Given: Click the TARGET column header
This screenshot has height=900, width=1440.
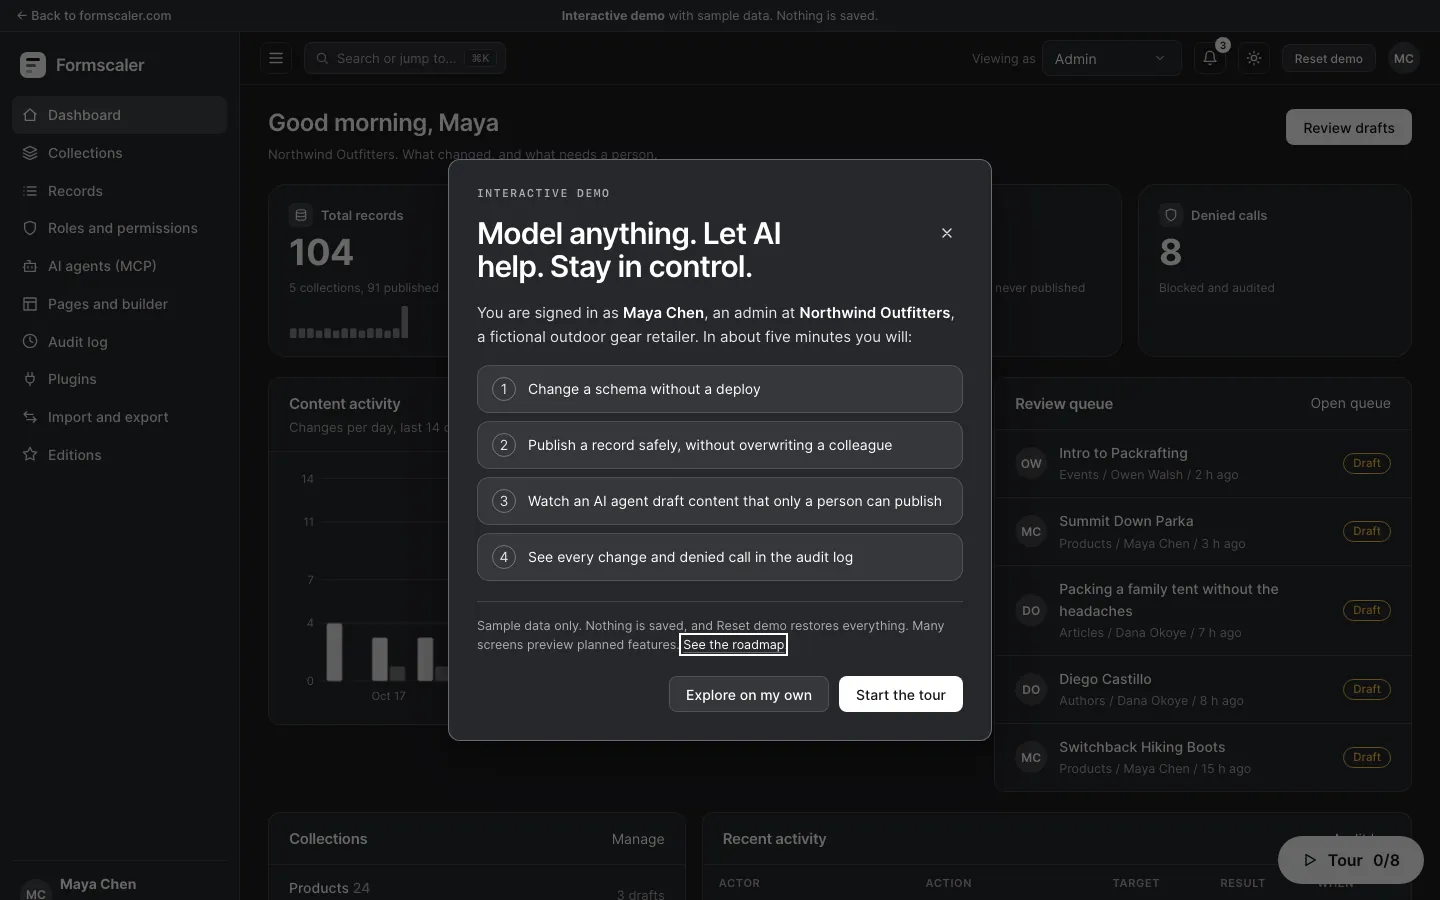Looking at the screenshot, I should [x=1136, y=883].
